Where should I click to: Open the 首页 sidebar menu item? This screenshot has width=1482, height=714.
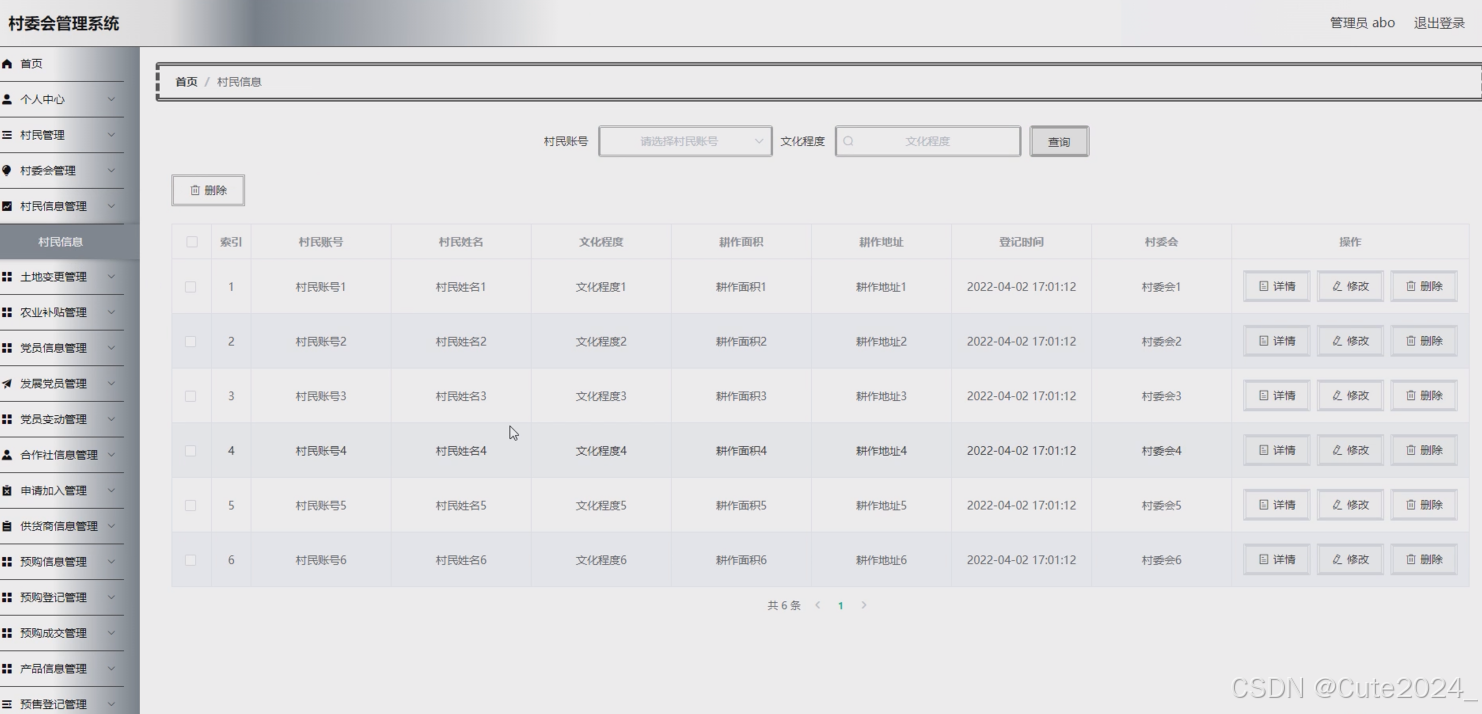[62, 64]
